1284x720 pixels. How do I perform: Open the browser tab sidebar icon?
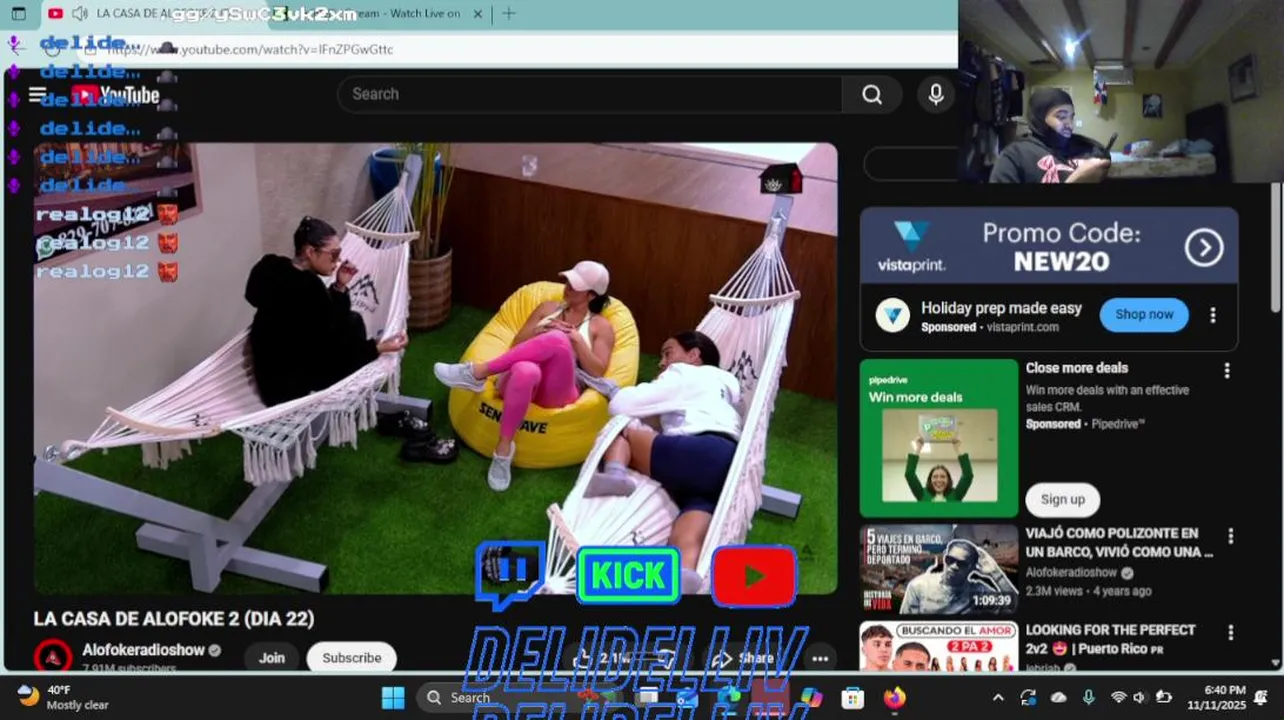coord(18,13)
